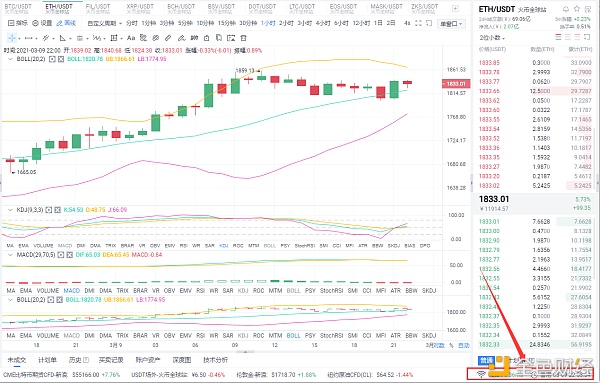
Task: Click the detail panel icon beside star
Action: pos(588,9)
